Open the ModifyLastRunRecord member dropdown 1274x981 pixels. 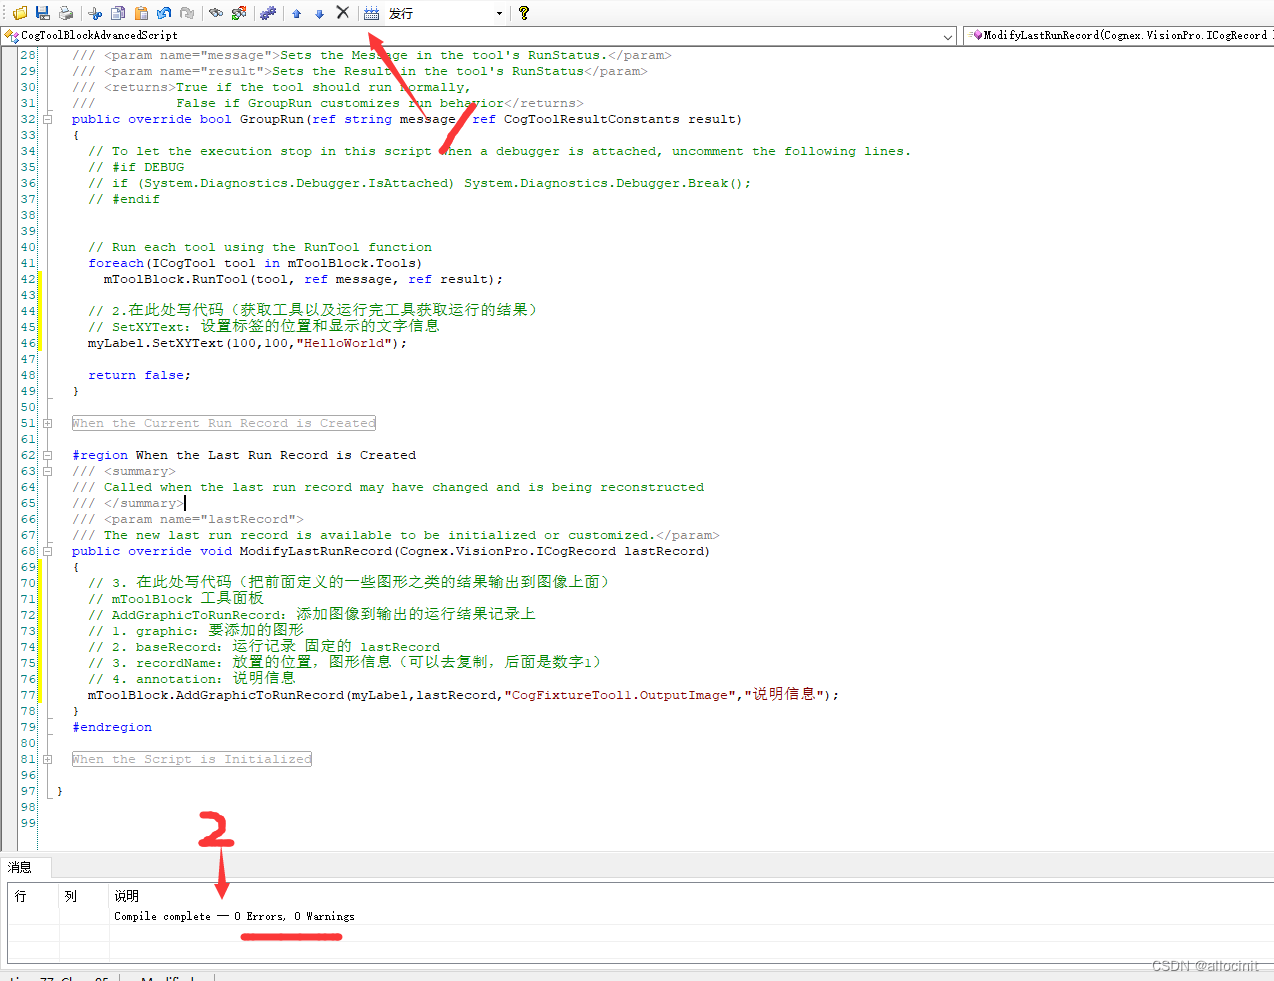[x=1120, y=35]
